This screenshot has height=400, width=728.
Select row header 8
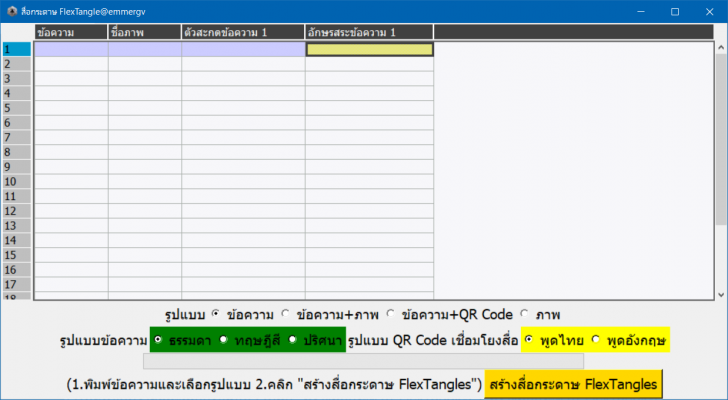17,152
